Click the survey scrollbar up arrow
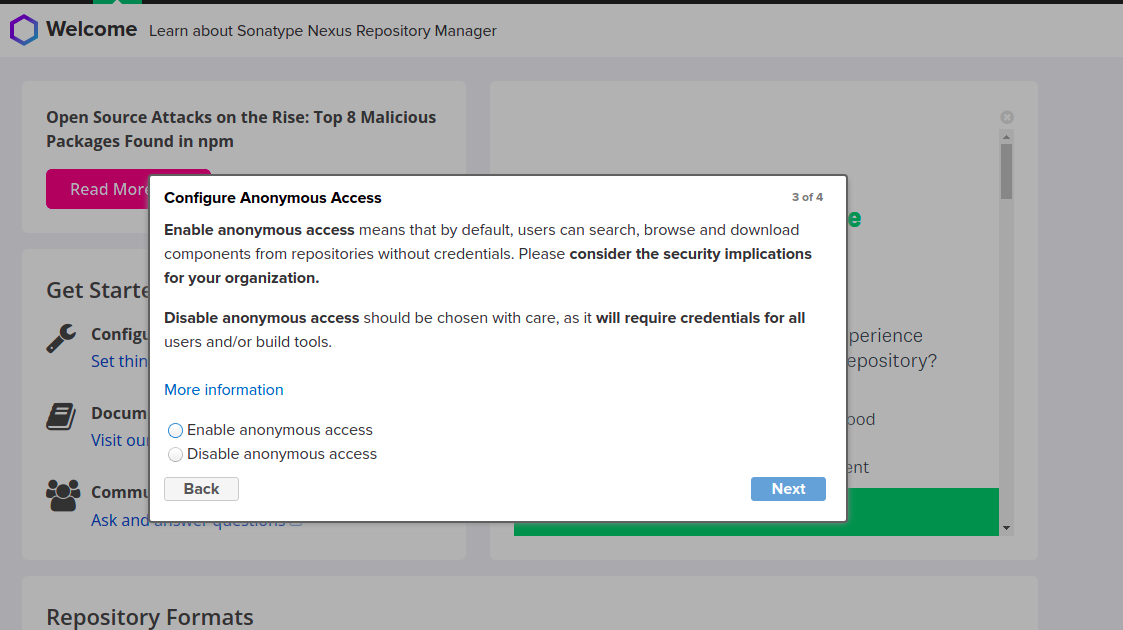1123x630 pixels. tap(1006, 137)
